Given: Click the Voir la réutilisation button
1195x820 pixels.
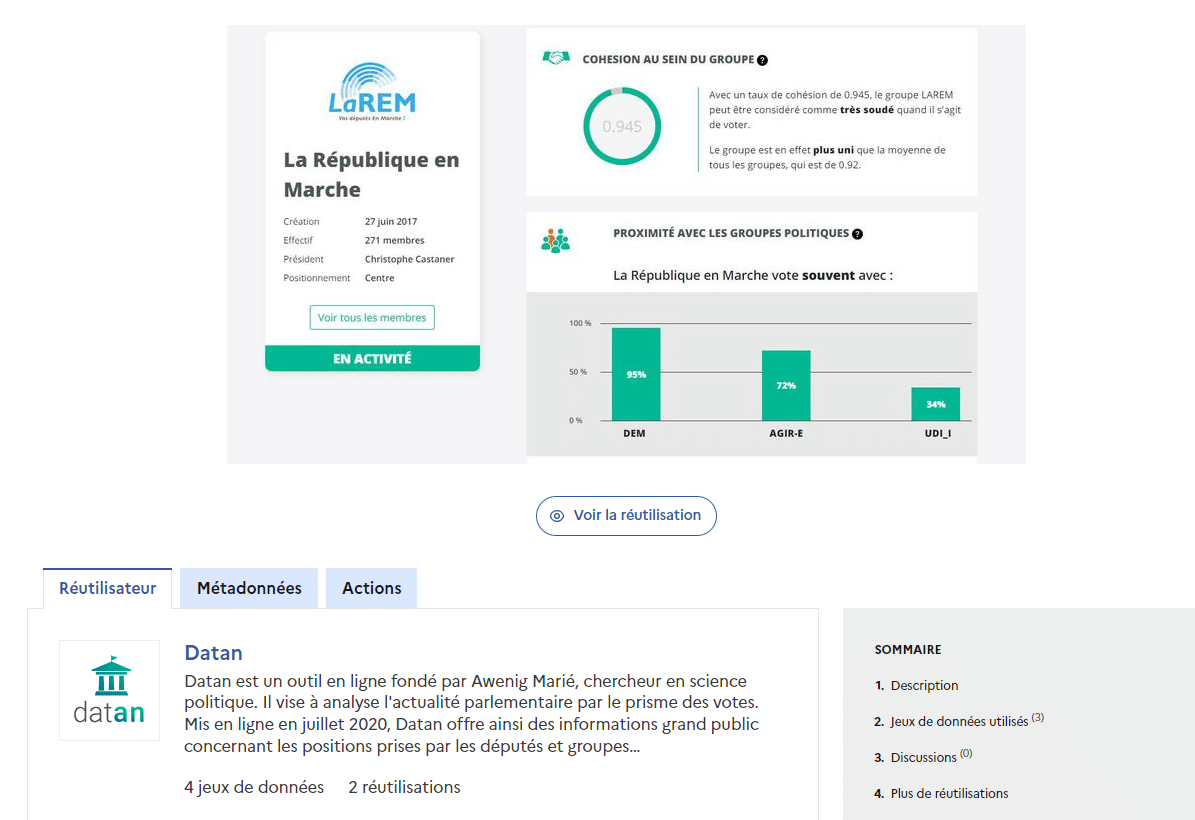Looking at the screenshot, I should pos(626,516).
